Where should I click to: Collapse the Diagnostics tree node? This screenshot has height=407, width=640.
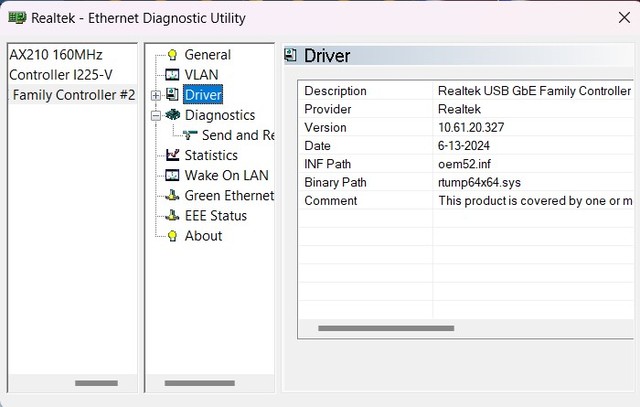click(156, 116)
